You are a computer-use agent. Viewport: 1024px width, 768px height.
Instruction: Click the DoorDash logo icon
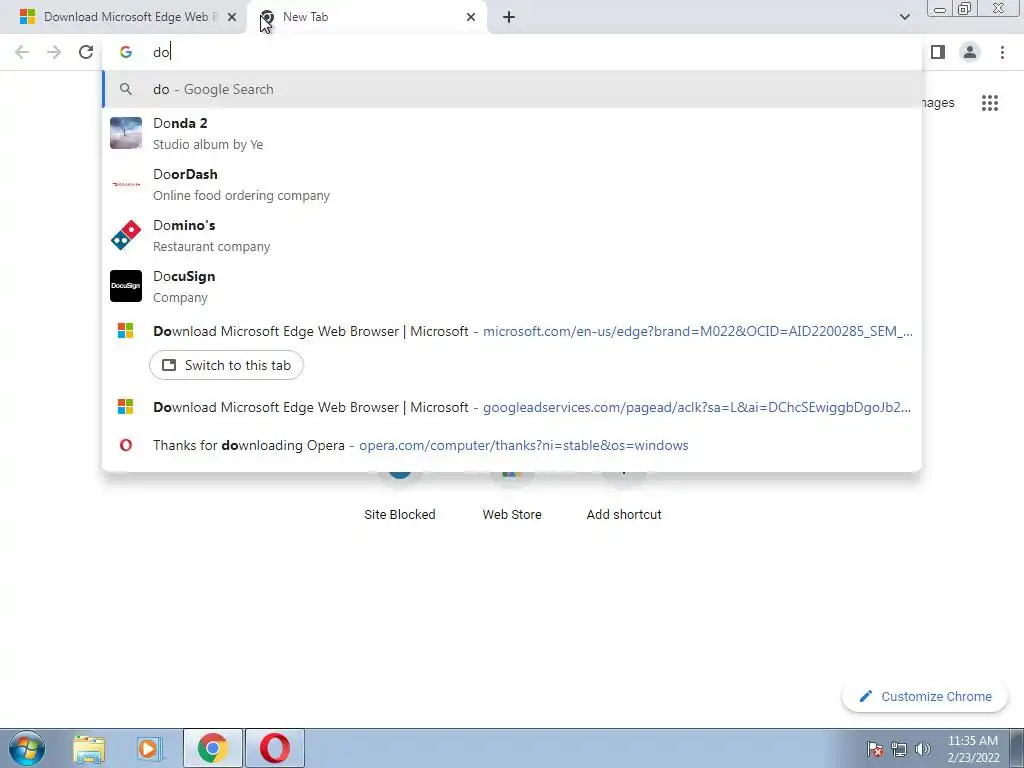point(126,184)
